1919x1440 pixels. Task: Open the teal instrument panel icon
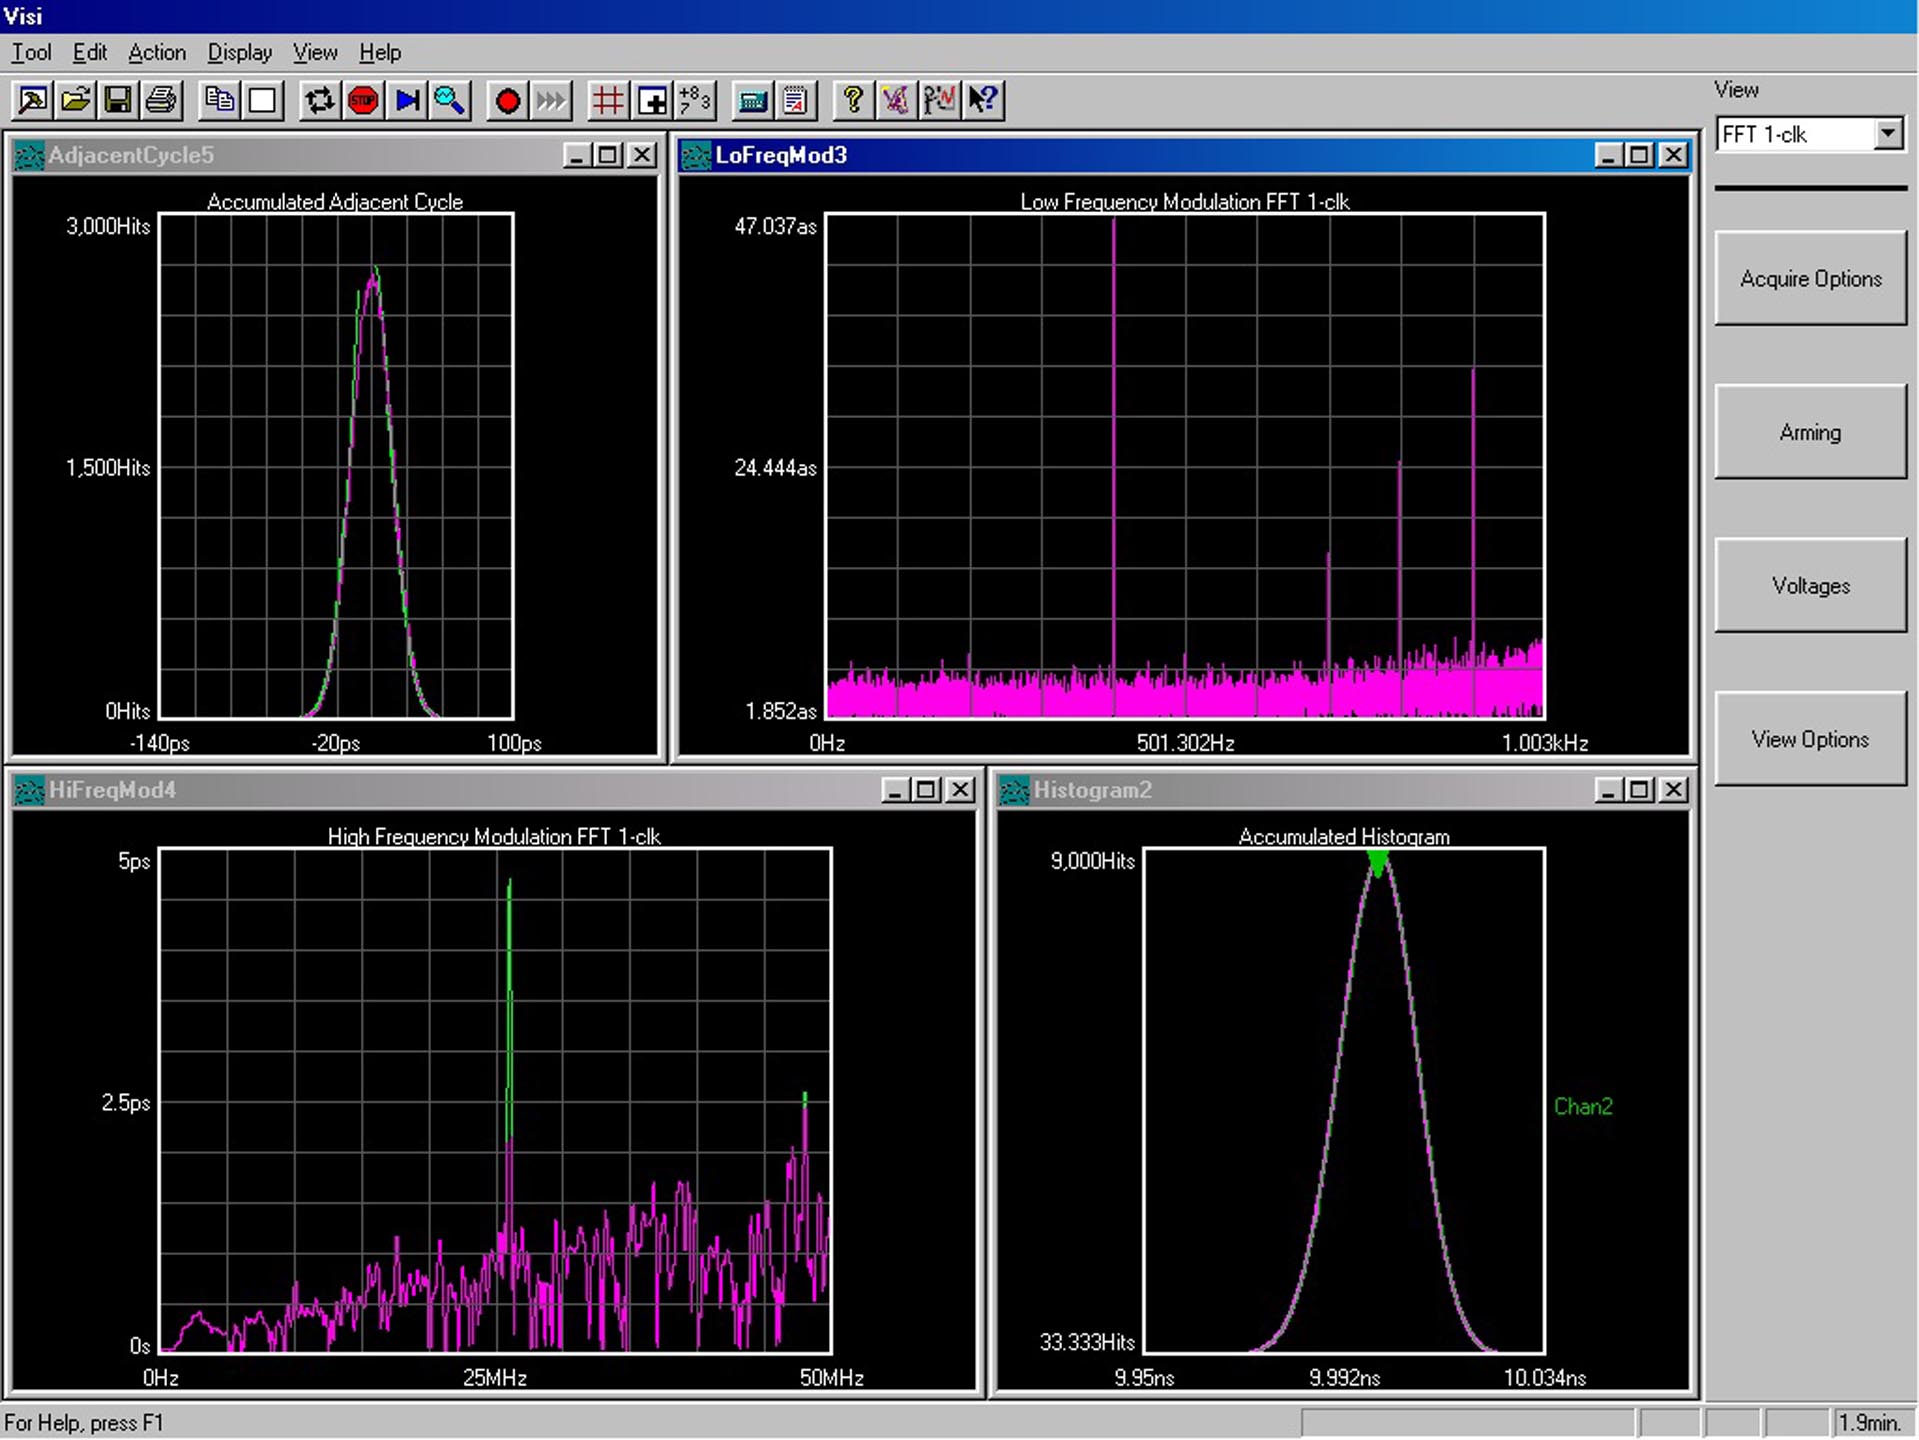point(752,100)
